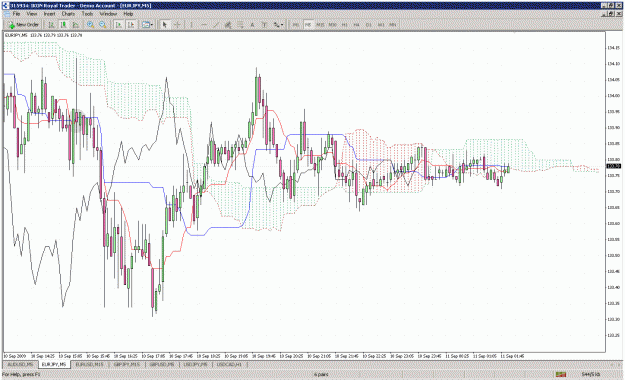The width and height of the screenshot is (625, 380).
Task: Click the 'For Help, press F1' status text
Action: coord(21,374)
